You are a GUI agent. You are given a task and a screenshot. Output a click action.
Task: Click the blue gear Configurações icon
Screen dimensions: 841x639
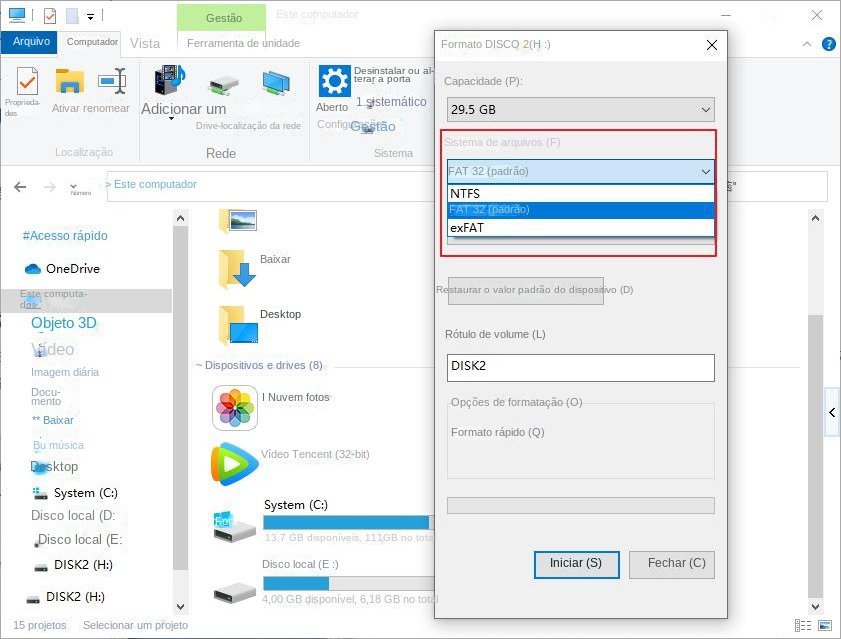pos(333,81)
